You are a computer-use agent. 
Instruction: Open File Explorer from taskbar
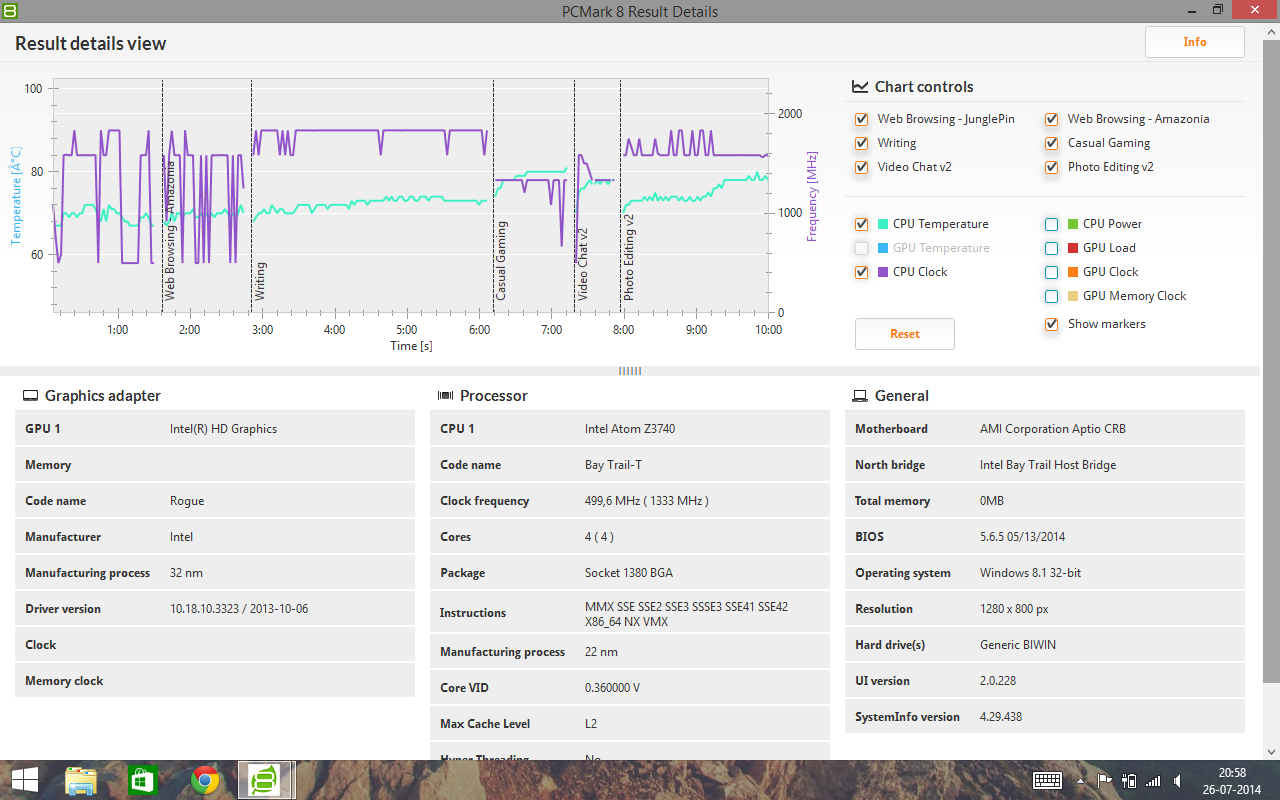click(x=81, y=780)
